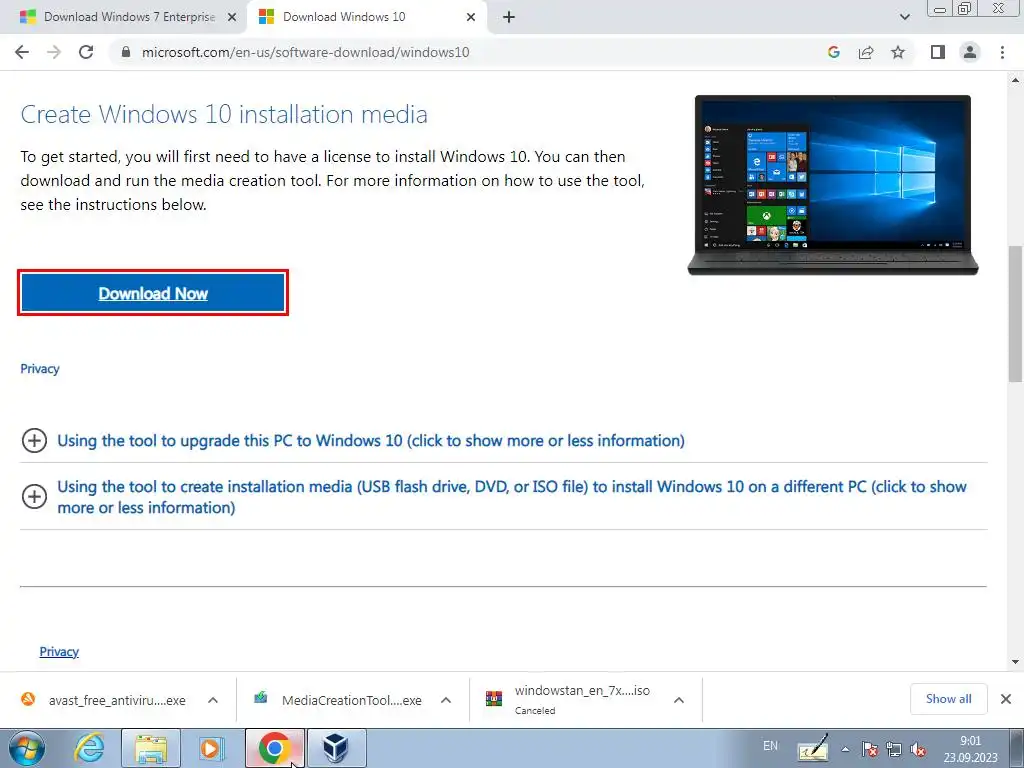This screenshot has width=1024, height=768.
Task: Click the Chrome taskbar icon
Action: 274,748
